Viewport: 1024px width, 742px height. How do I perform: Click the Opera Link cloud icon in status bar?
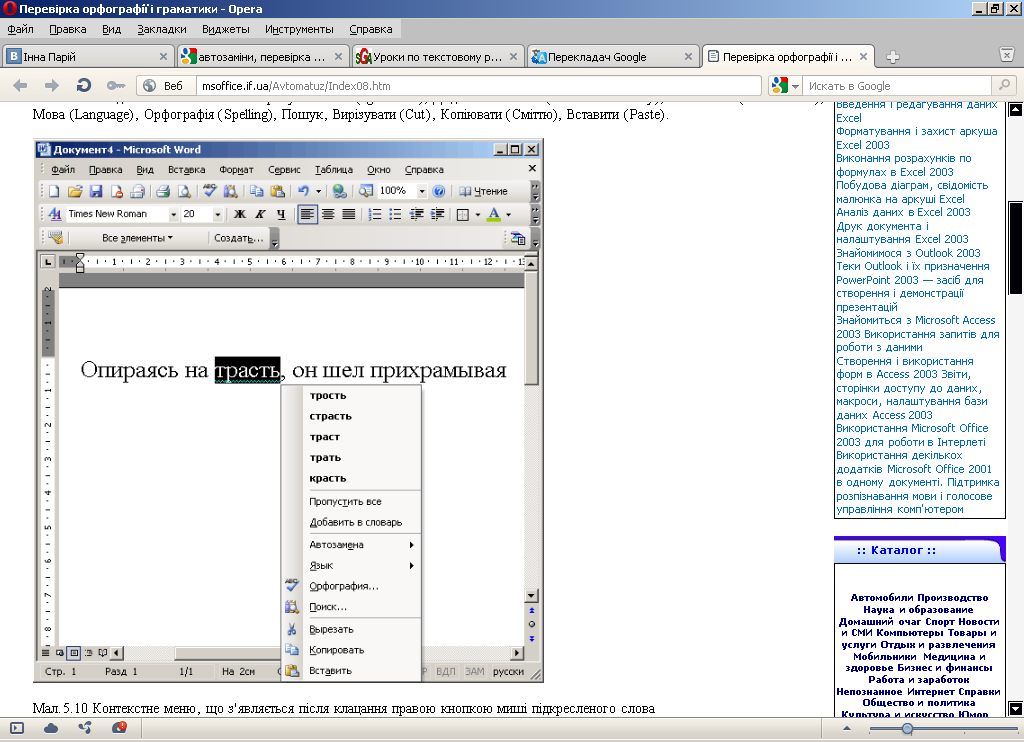pyautogui.click(x=51, y=728)
